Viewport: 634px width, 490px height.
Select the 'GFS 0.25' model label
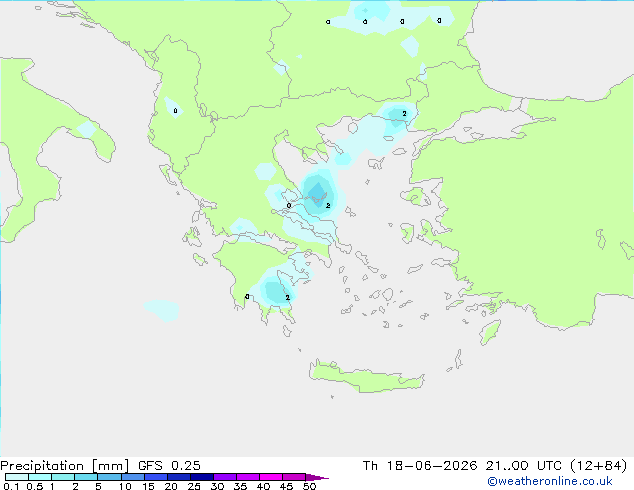(x=169, y=466)
